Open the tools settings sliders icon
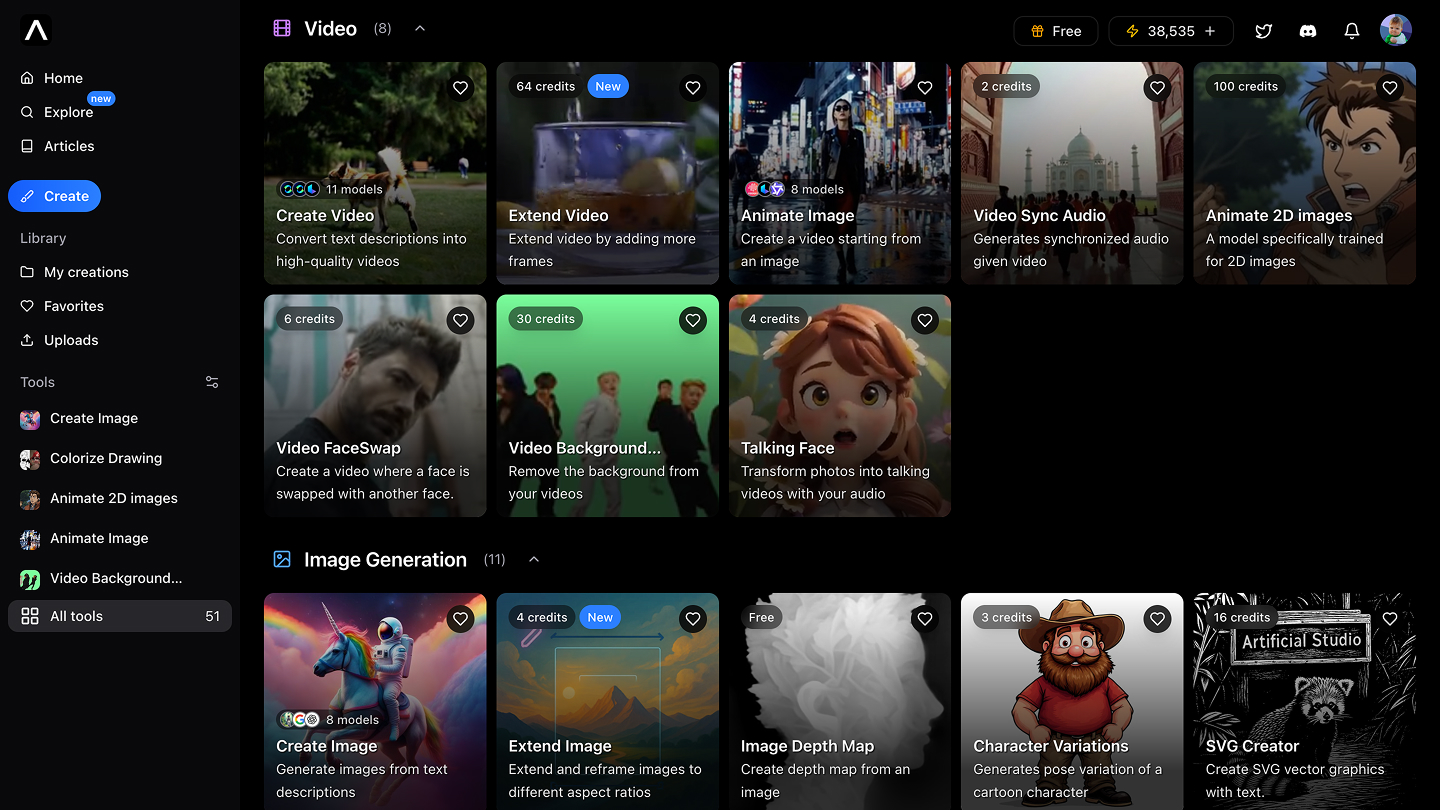 pos(212,382)
